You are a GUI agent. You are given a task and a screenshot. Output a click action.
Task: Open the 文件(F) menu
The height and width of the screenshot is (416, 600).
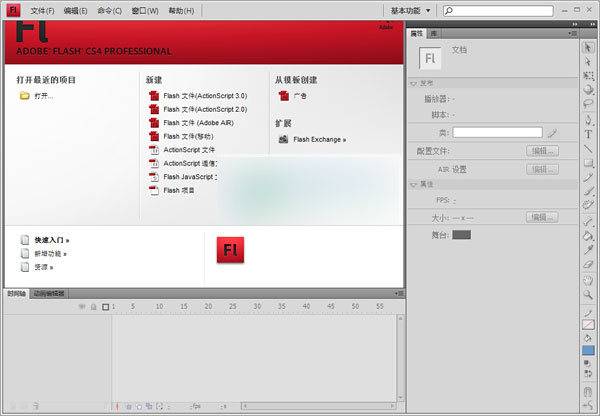point(42,11)
